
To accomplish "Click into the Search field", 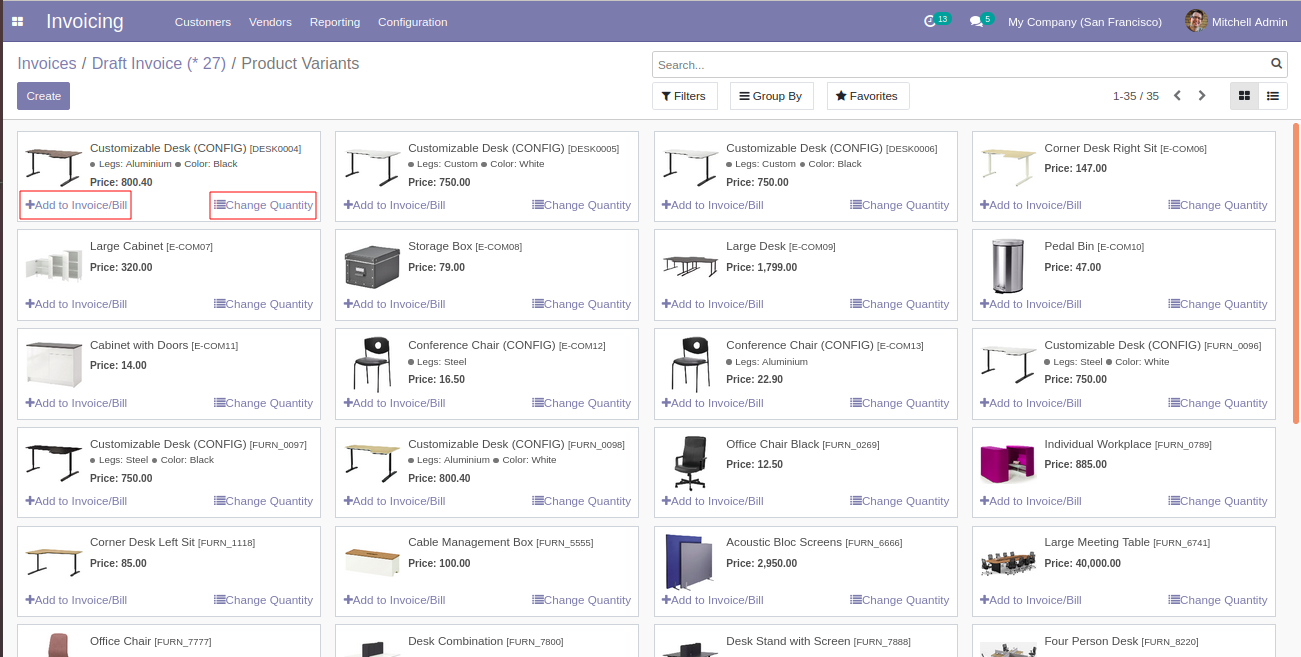I will pos(960,65).
